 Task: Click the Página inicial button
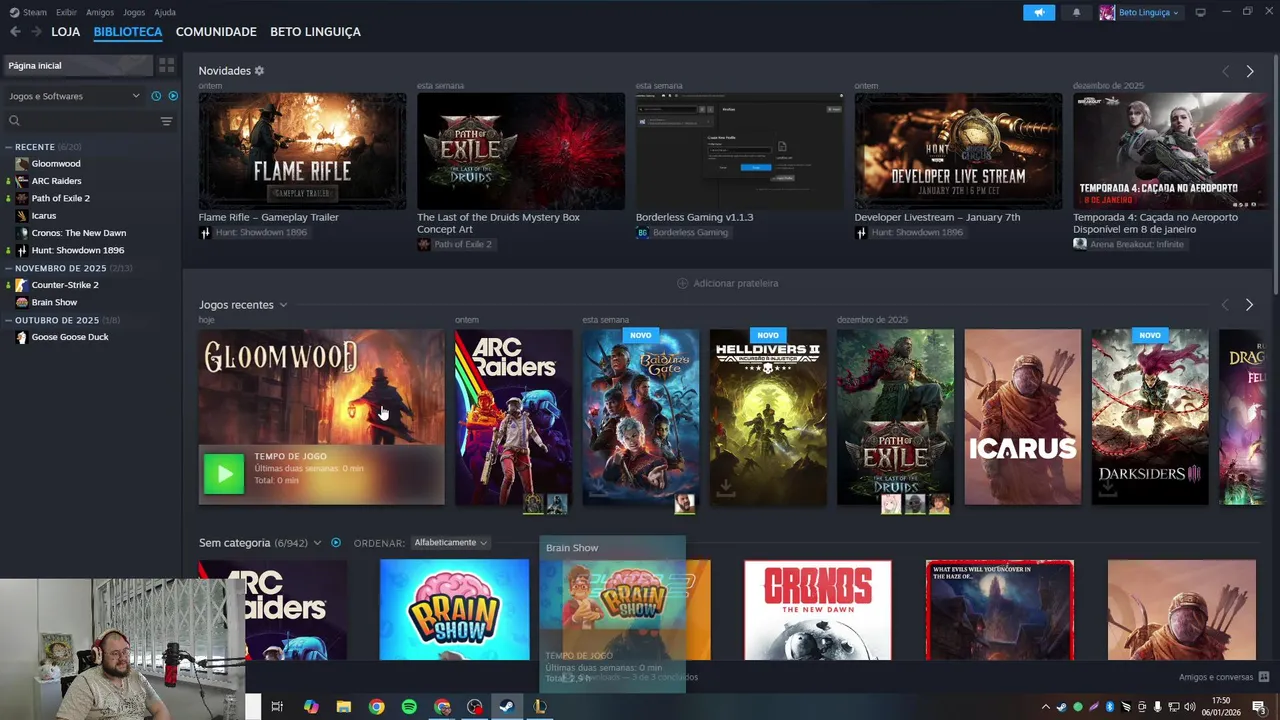78,65
